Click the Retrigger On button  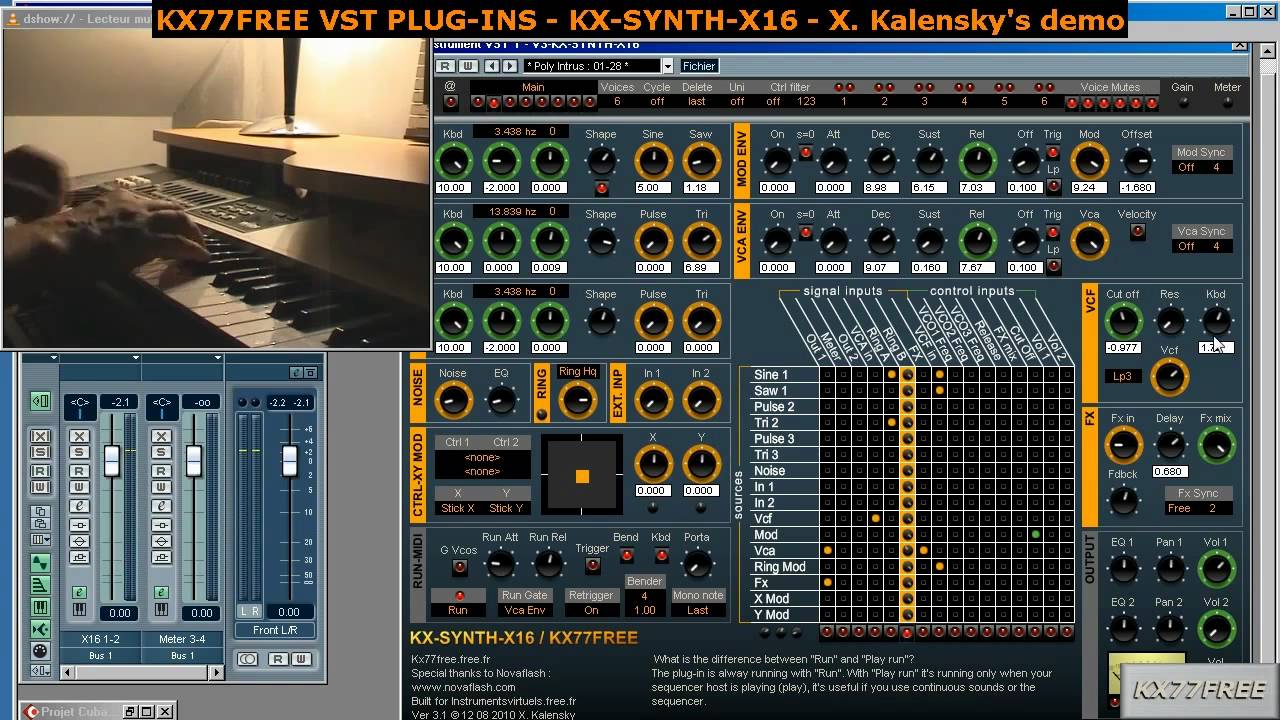591,610
